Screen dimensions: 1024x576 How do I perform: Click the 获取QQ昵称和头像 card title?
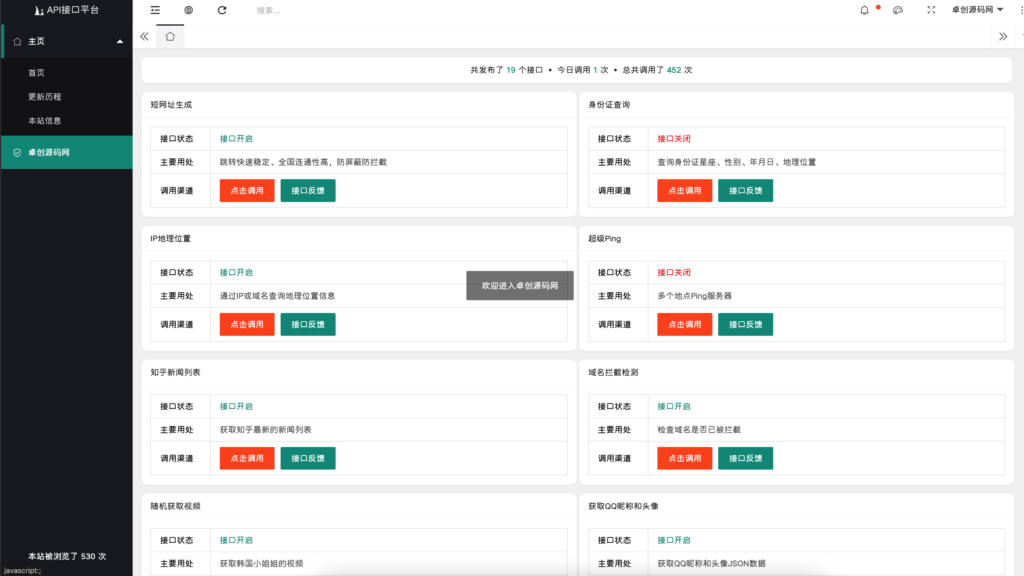[x=623, y=506]
